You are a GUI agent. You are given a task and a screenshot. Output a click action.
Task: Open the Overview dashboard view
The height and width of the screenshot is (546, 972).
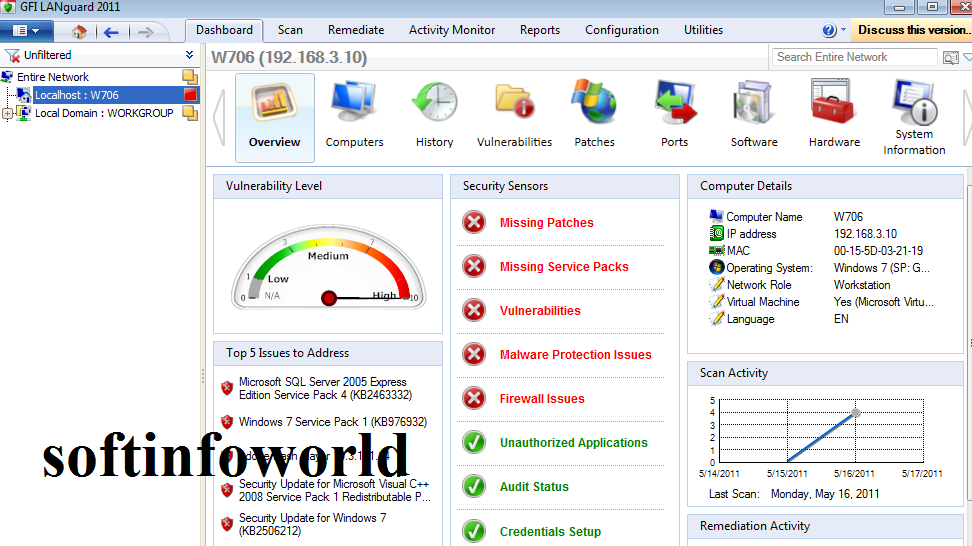(275, 118)
